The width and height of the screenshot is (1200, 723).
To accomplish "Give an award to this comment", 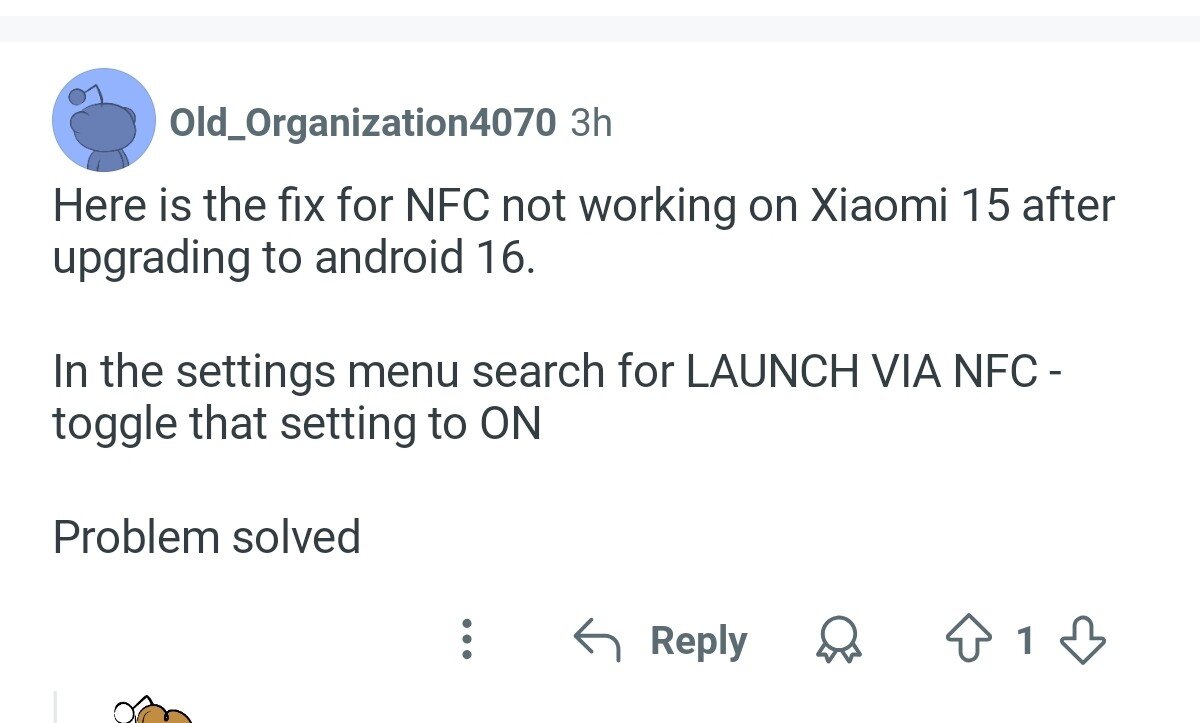I will click(839, 641).
